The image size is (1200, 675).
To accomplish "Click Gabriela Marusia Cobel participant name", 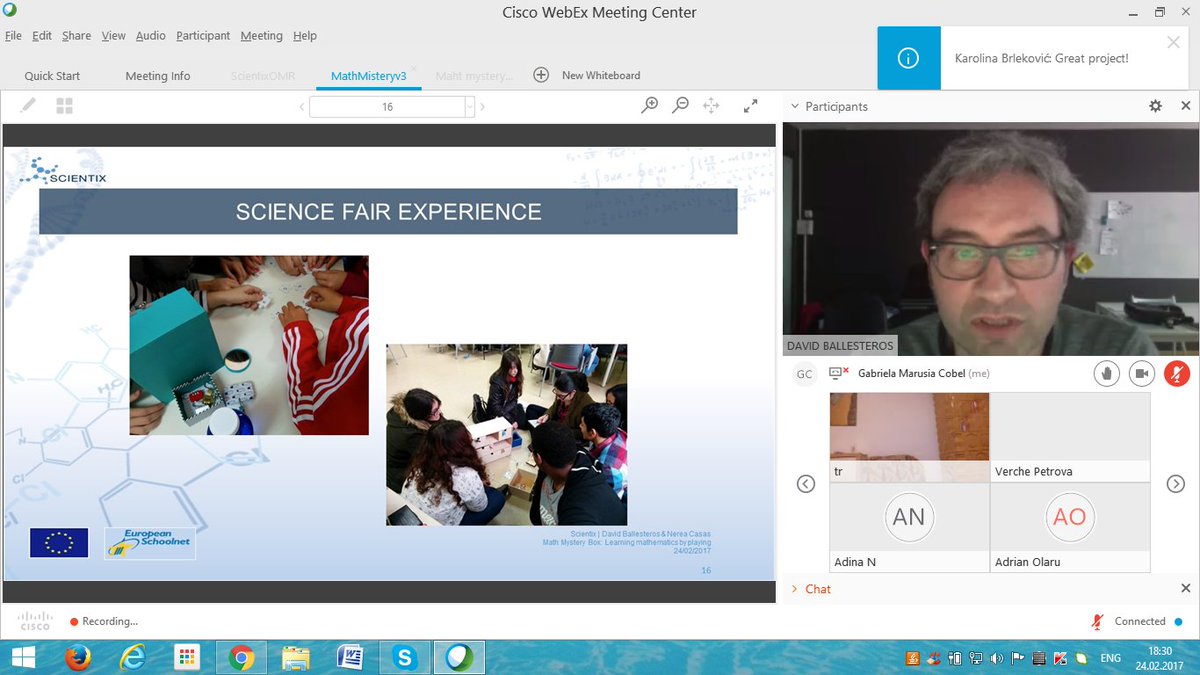I will 910,373.
